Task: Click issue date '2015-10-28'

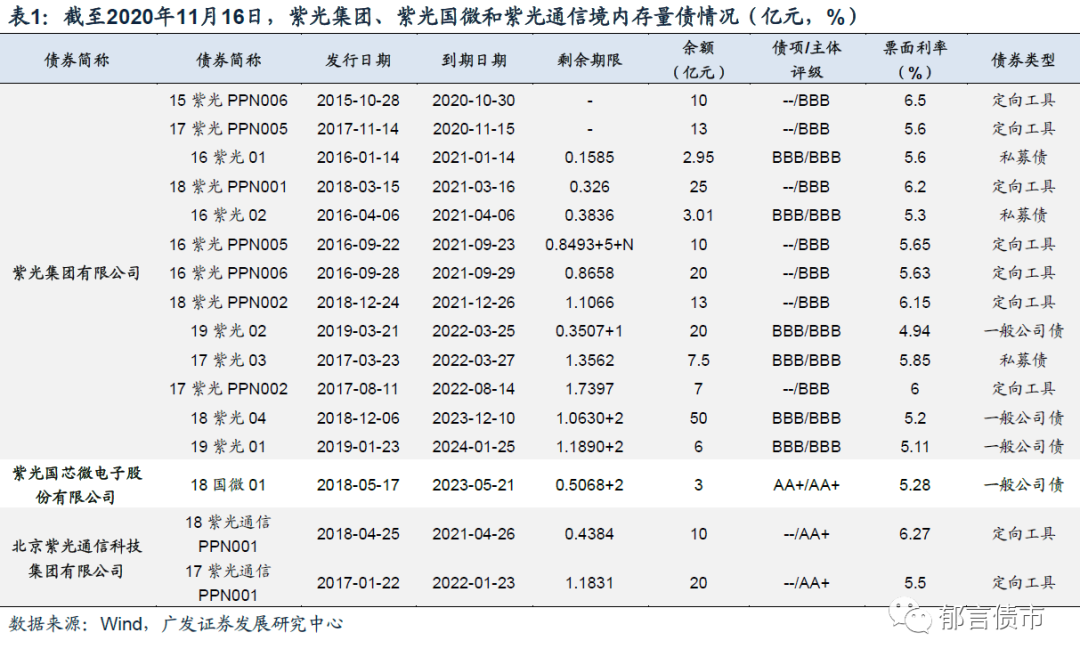Action: pyautogui.click(x=358, y=101)
